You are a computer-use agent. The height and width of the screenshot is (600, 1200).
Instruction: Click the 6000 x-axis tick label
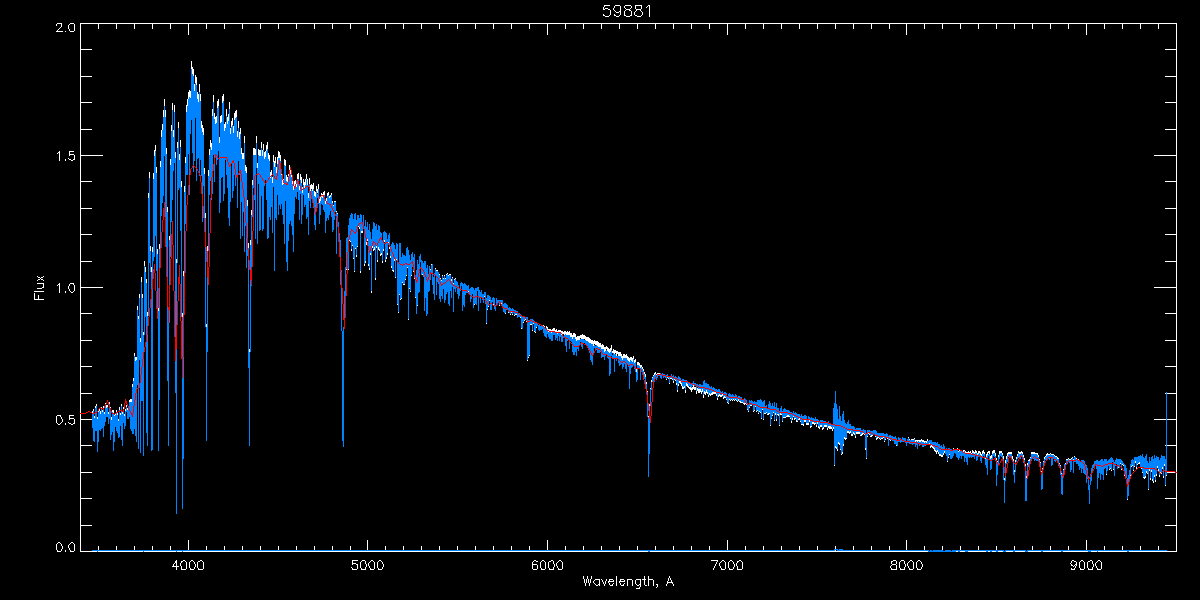pyautogui.click(x=547, y=563)
